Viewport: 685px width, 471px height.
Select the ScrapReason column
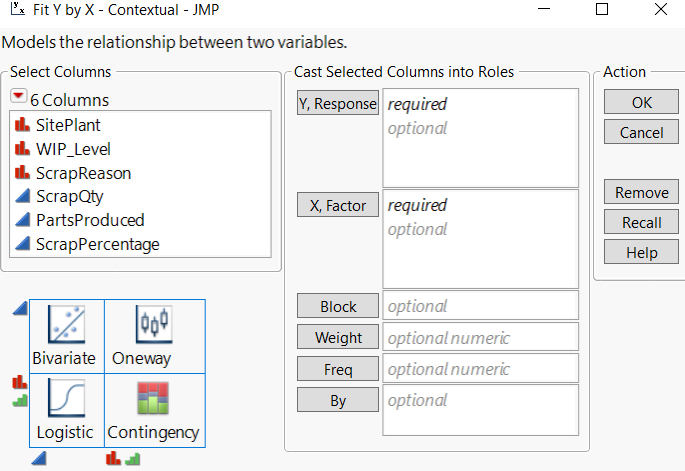click(x=83, y=173)
